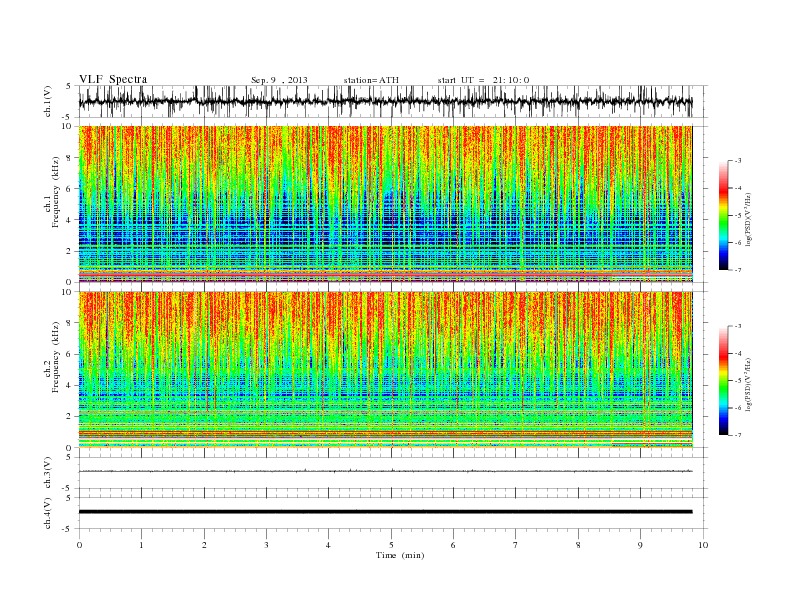Click the ch.1 waveform trace panel
Screen dimensions: 792x612
pyautogui.click(x=393, y=101)
